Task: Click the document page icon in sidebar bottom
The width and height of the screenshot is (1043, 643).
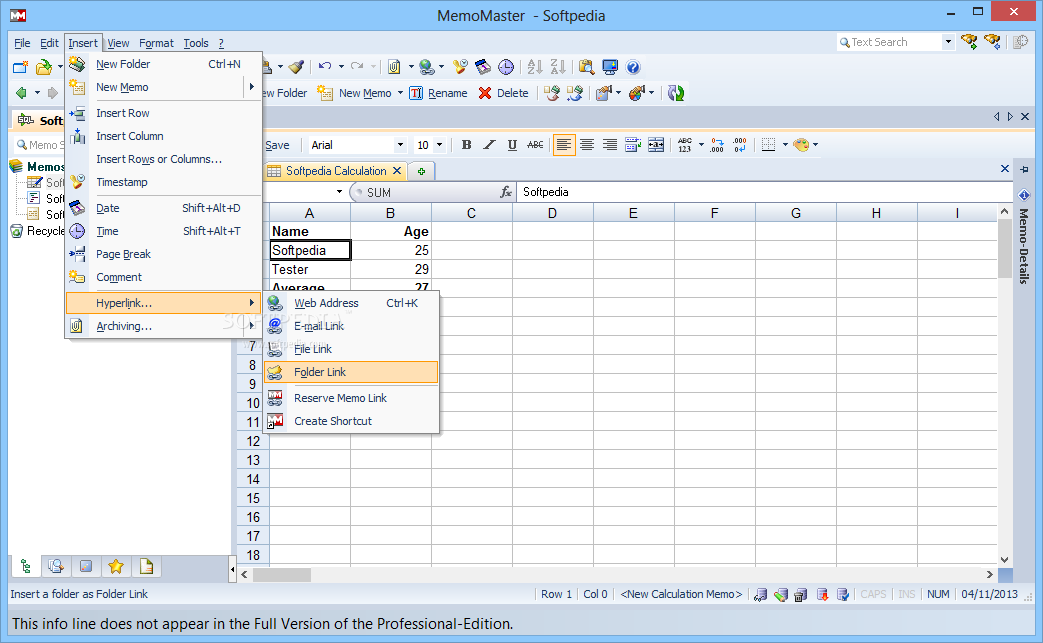Action: (x=146, y=567)
